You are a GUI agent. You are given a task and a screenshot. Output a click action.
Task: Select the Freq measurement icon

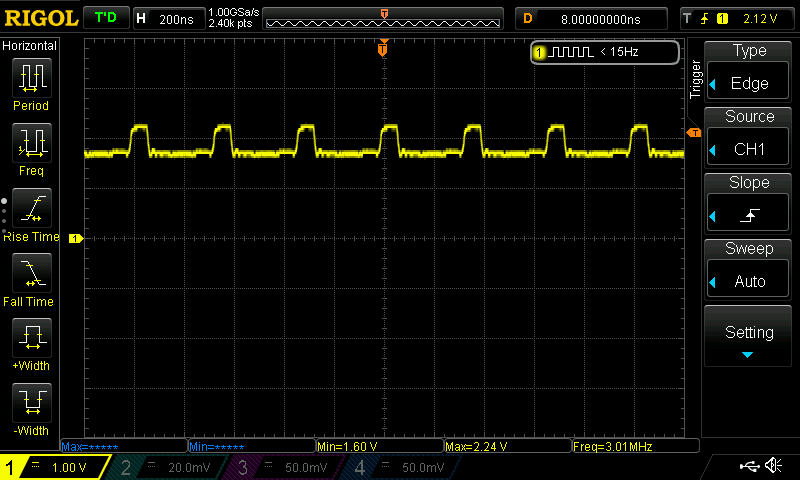tap(31, 143)
